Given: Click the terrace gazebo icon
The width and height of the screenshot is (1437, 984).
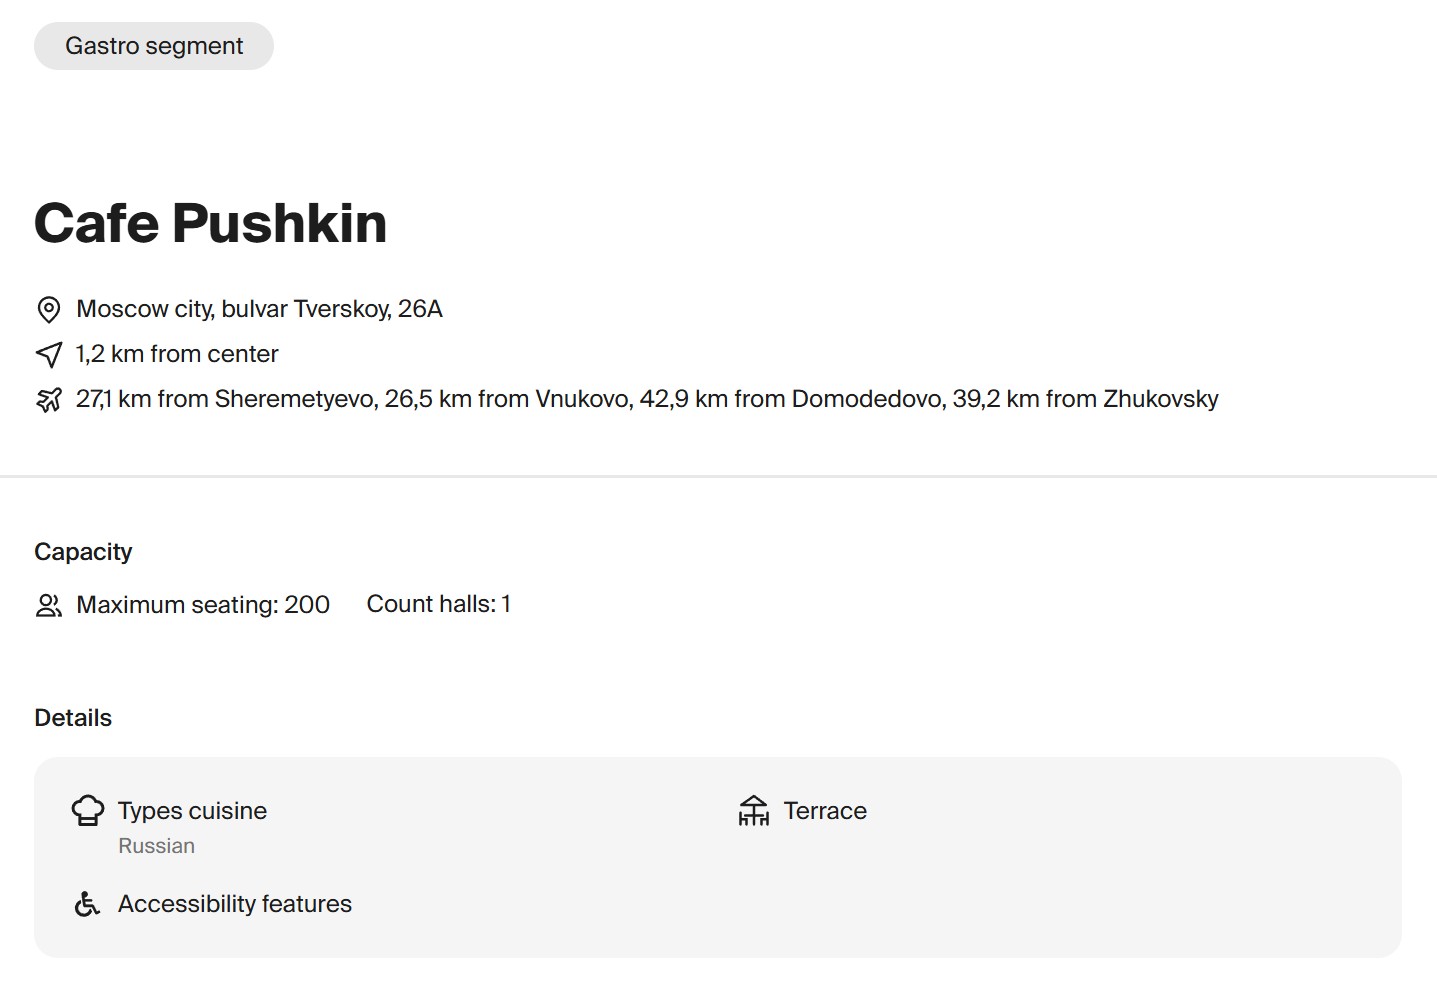Looking at the screenshot, I should 753,810.
